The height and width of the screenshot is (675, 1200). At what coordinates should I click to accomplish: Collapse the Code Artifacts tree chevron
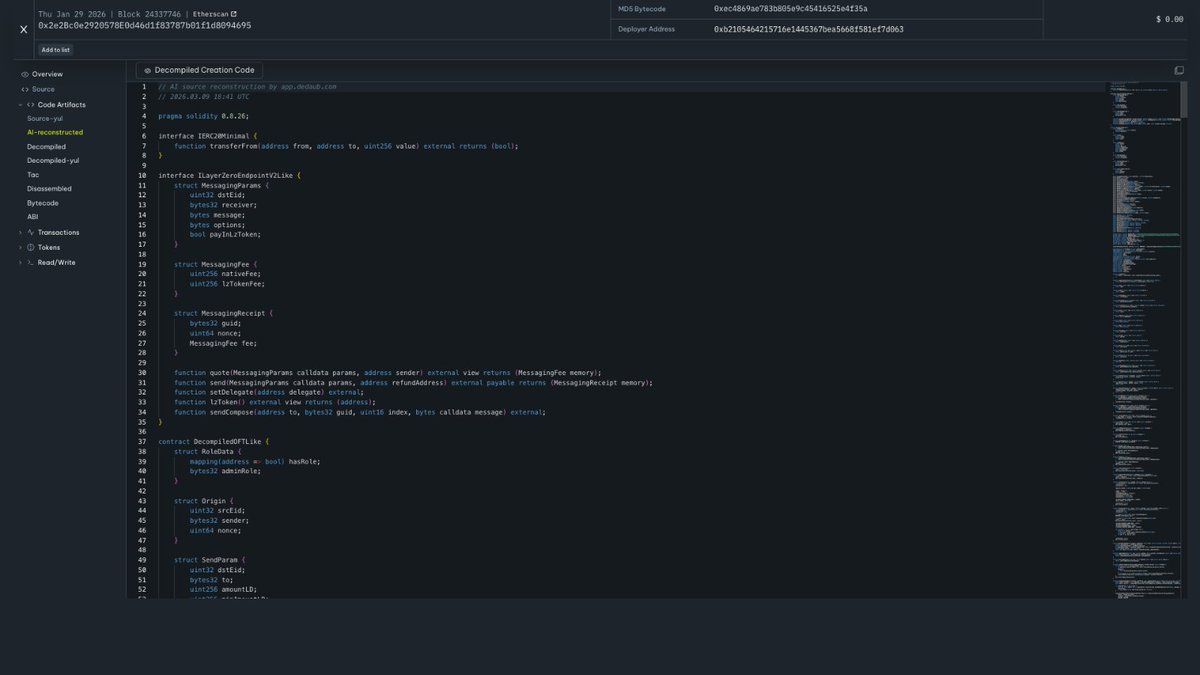pos(19,105)
